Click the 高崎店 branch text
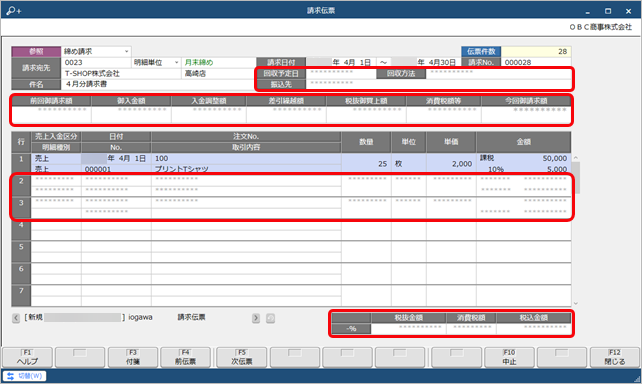Screen dimensions: 642x384 pos(195,74)
